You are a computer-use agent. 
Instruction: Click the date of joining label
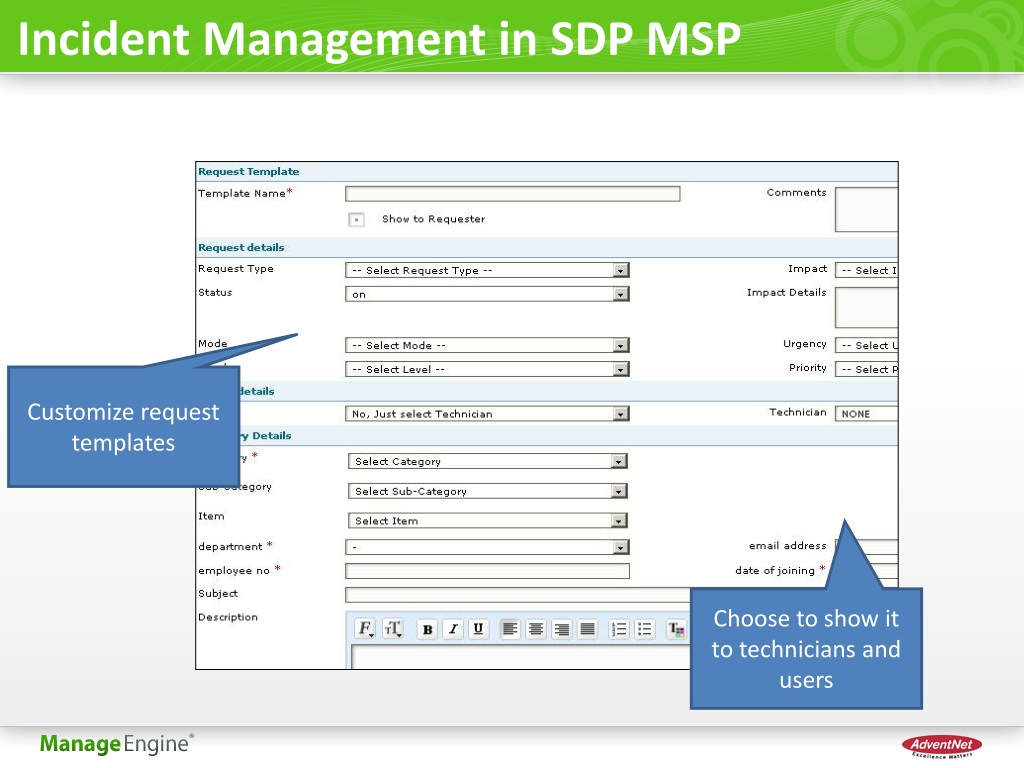pos(775,571)
